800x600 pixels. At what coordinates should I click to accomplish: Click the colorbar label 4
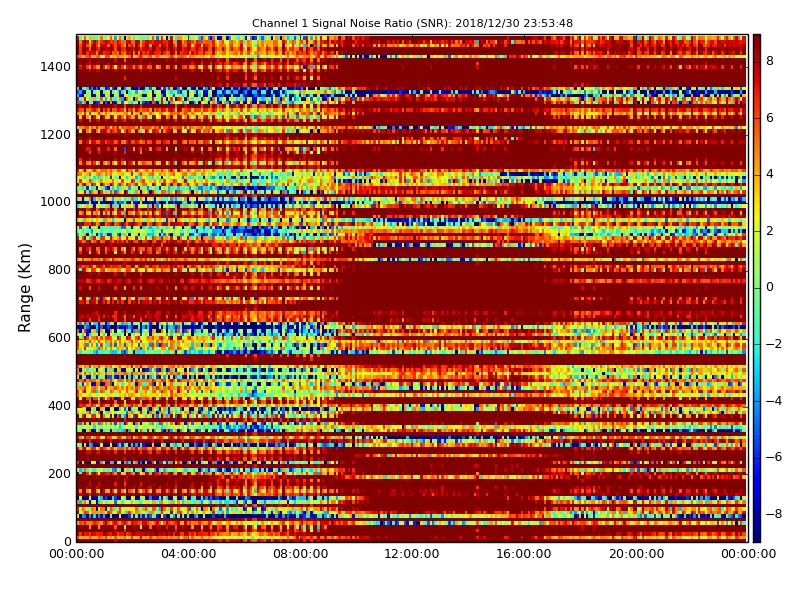pos(770,174)
